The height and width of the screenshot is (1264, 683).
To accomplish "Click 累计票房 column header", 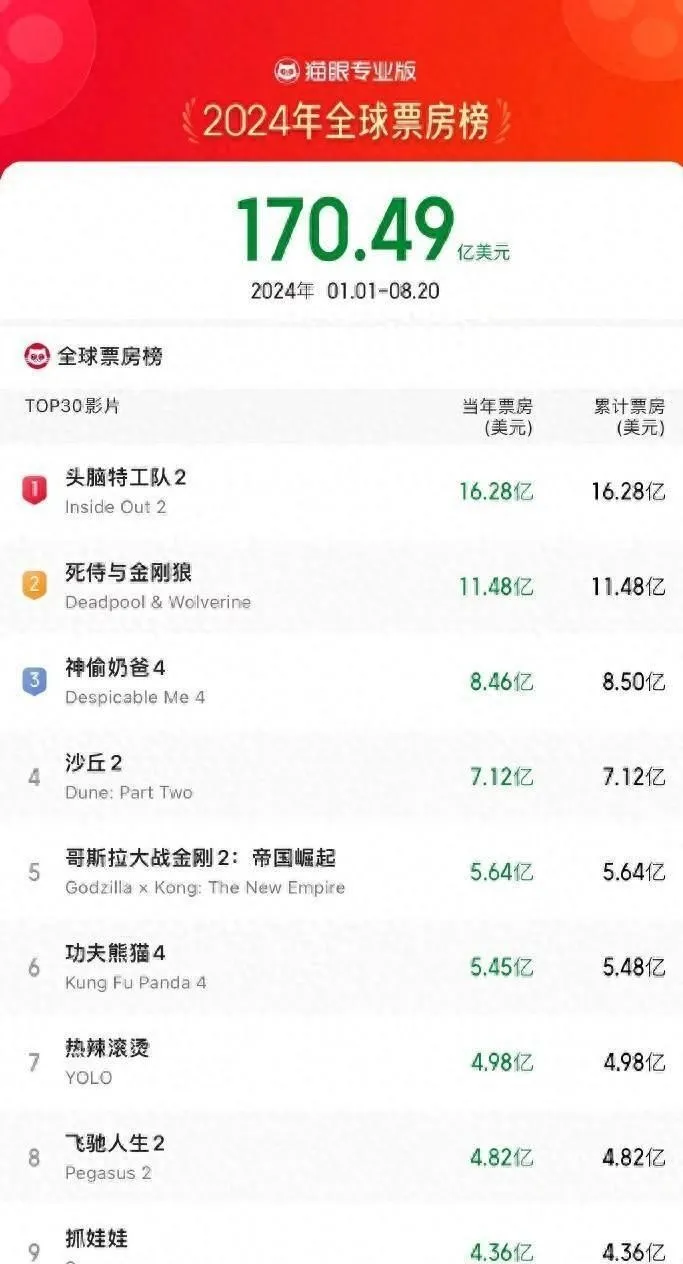I will [629, 416].
